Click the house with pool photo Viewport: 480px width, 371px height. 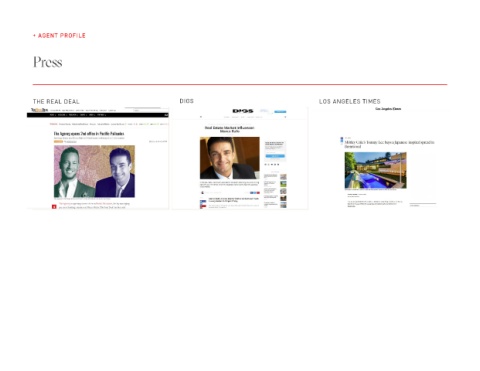point(376,170)
